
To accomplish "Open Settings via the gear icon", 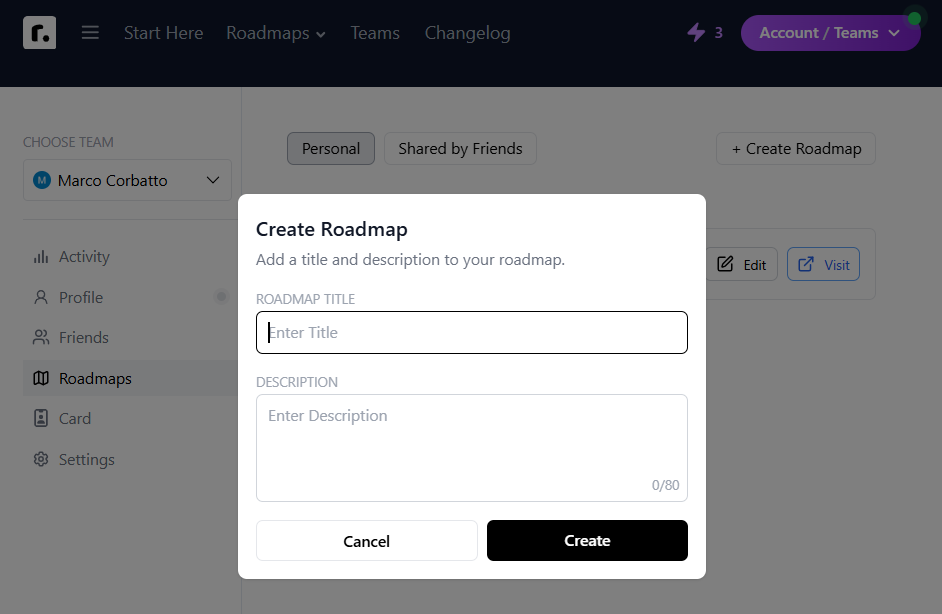I will 41,460.
